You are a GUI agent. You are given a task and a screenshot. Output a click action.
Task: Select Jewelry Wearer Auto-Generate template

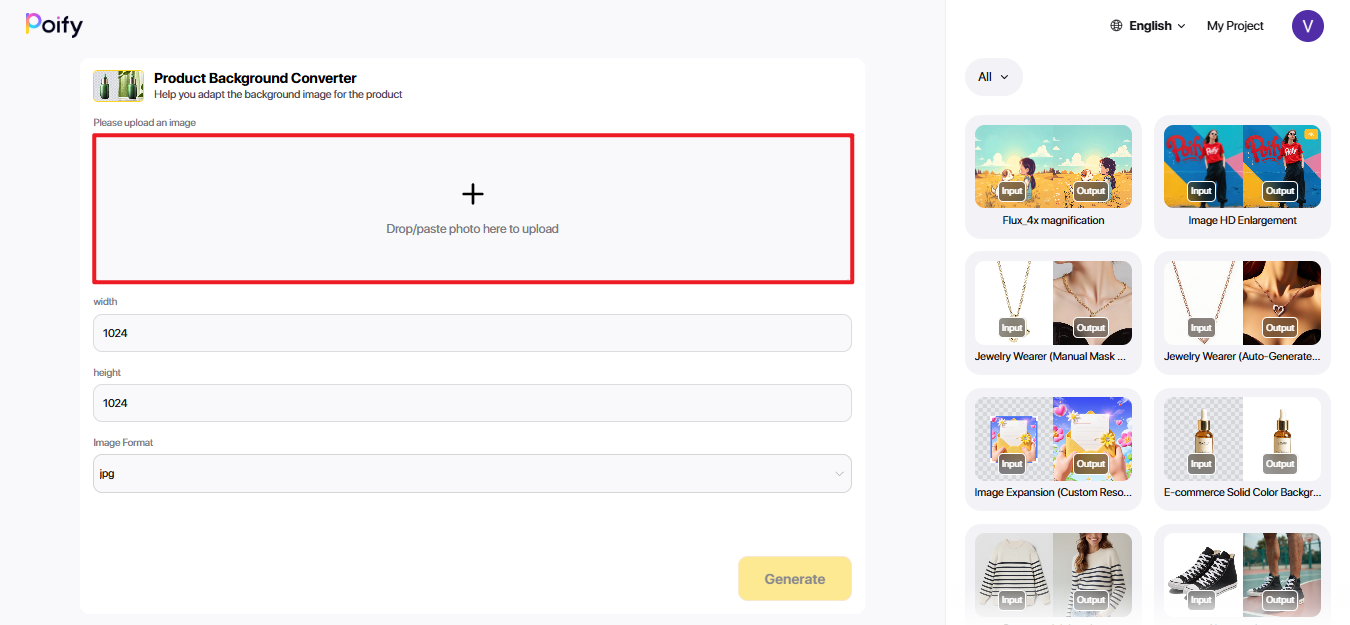click(x=1242, y=312)
